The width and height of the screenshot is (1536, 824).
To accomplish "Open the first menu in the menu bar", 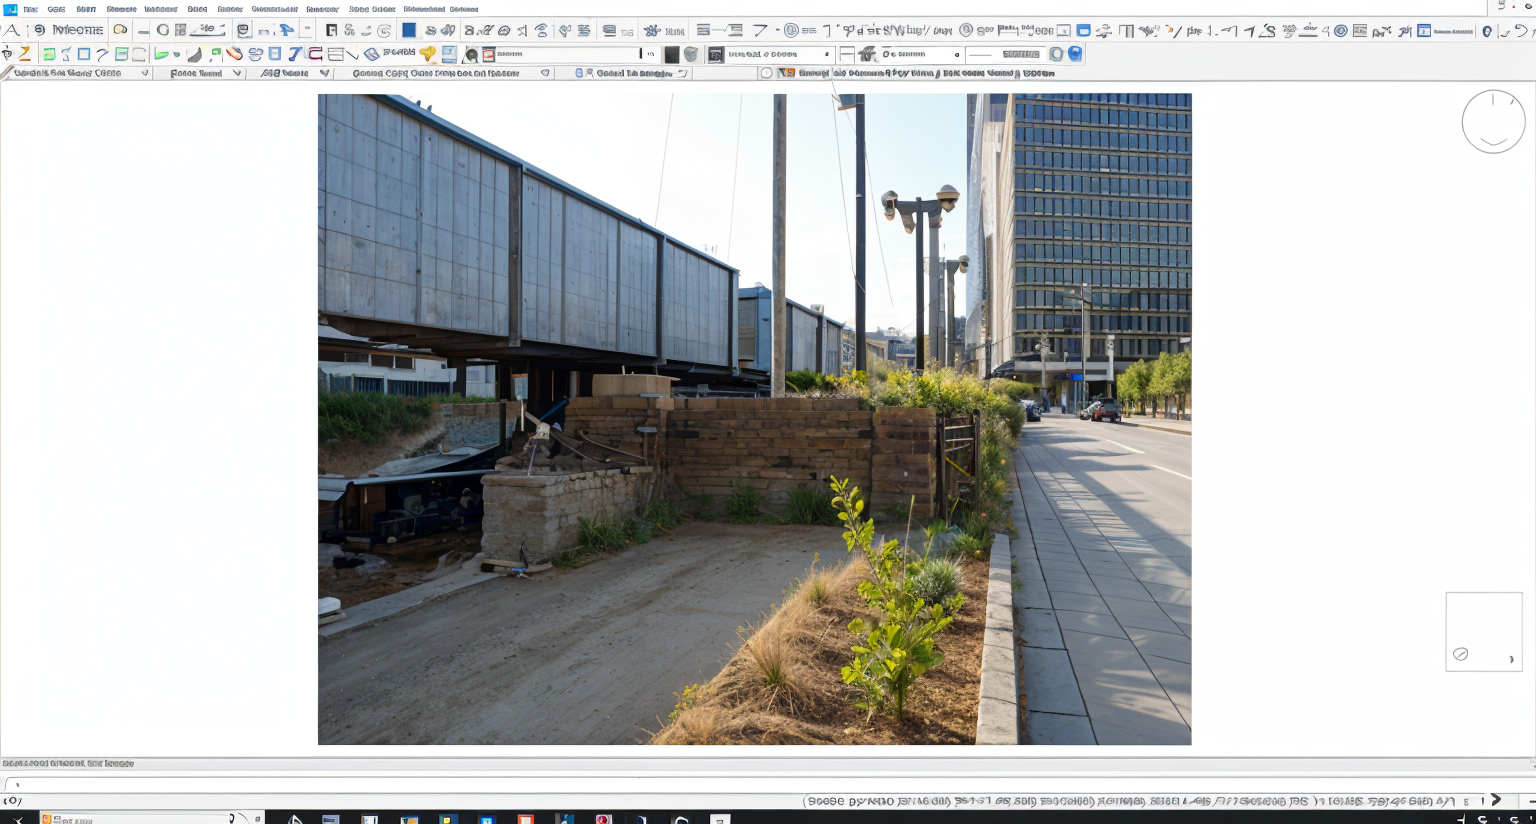I will [x=30, y=9].
